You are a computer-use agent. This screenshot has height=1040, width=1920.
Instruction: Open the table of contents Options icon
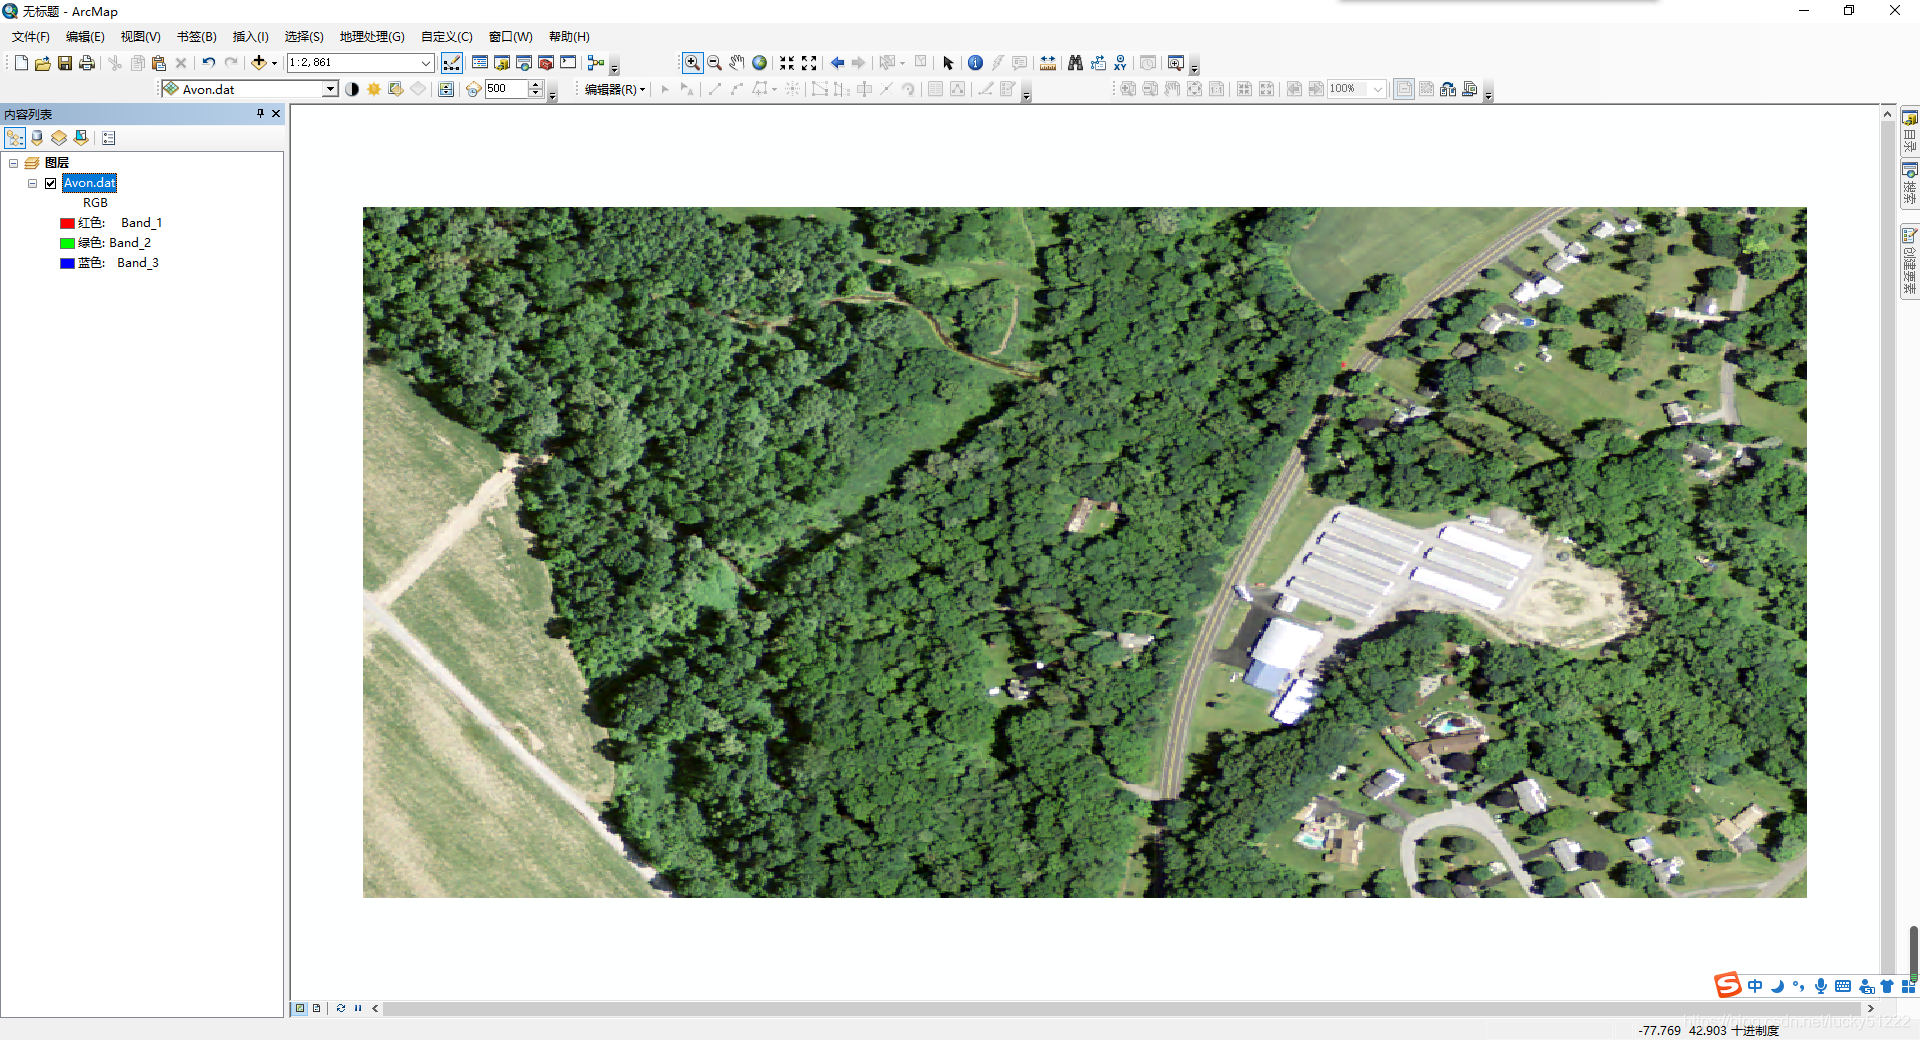(x=109, y=138)
